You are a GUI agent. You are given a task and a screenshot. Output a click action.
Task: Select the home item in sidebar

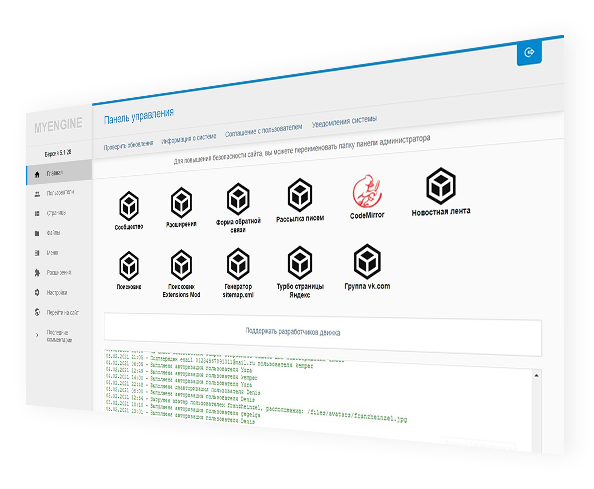59,172
